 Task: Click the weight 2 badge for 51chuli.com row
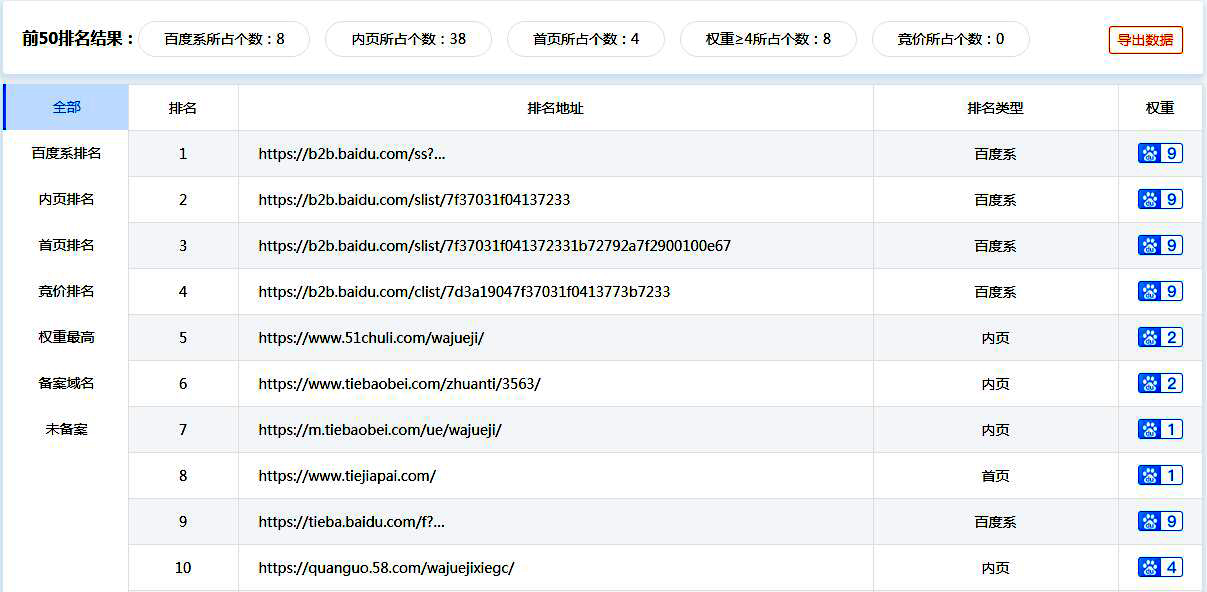pos(1160,337)
